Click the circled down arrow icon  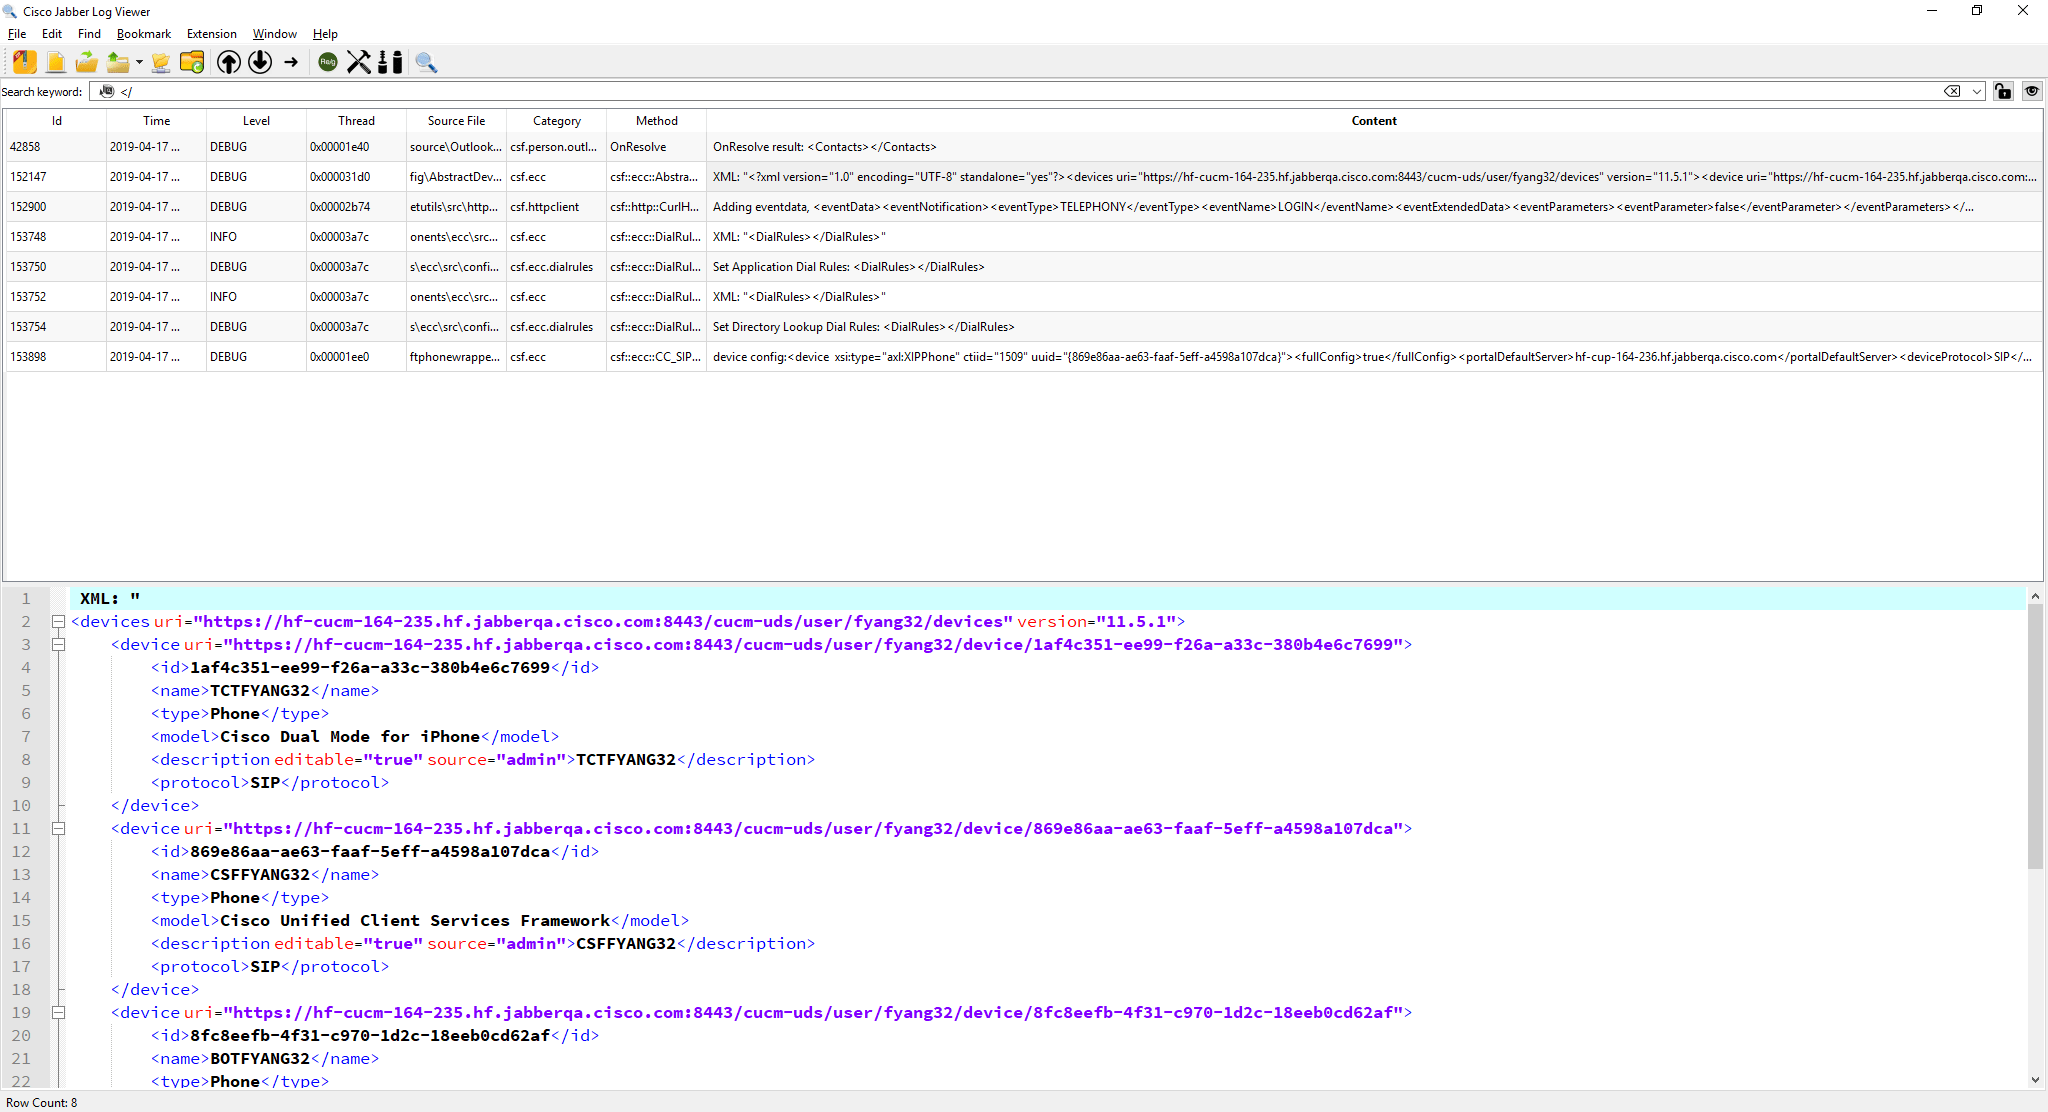(x=260, y=62)
